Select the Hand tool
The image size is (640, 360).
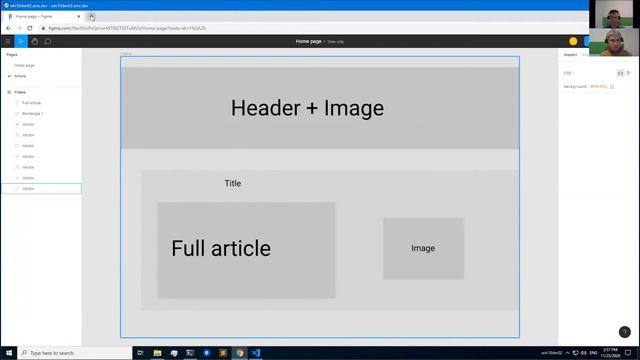coord(35,41)
